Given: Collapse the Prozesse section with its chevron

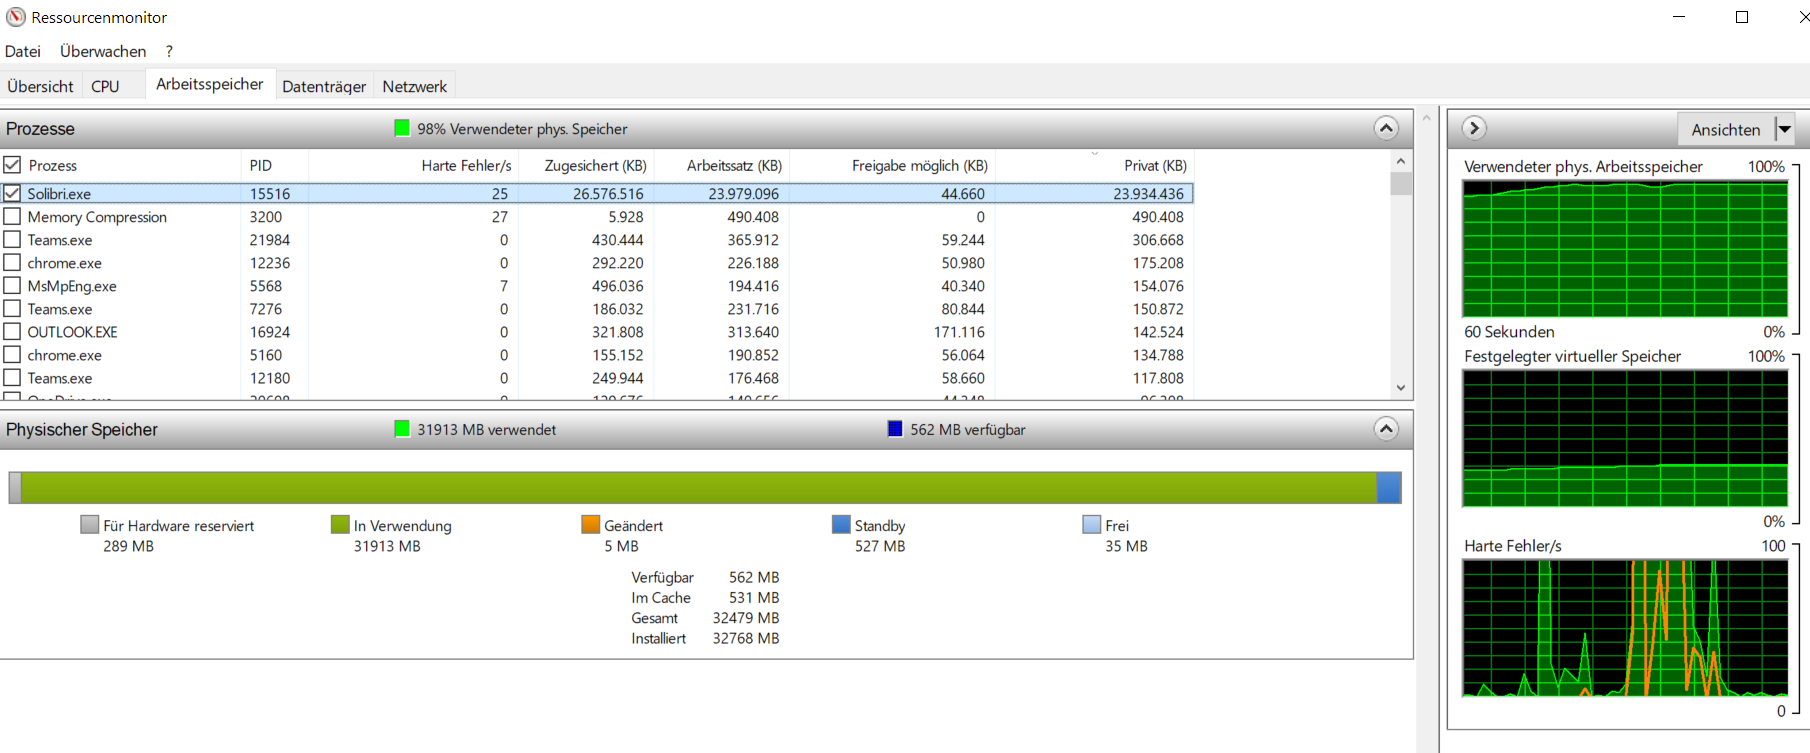Looking at the screenshot, I should [x=1386, y=128].
